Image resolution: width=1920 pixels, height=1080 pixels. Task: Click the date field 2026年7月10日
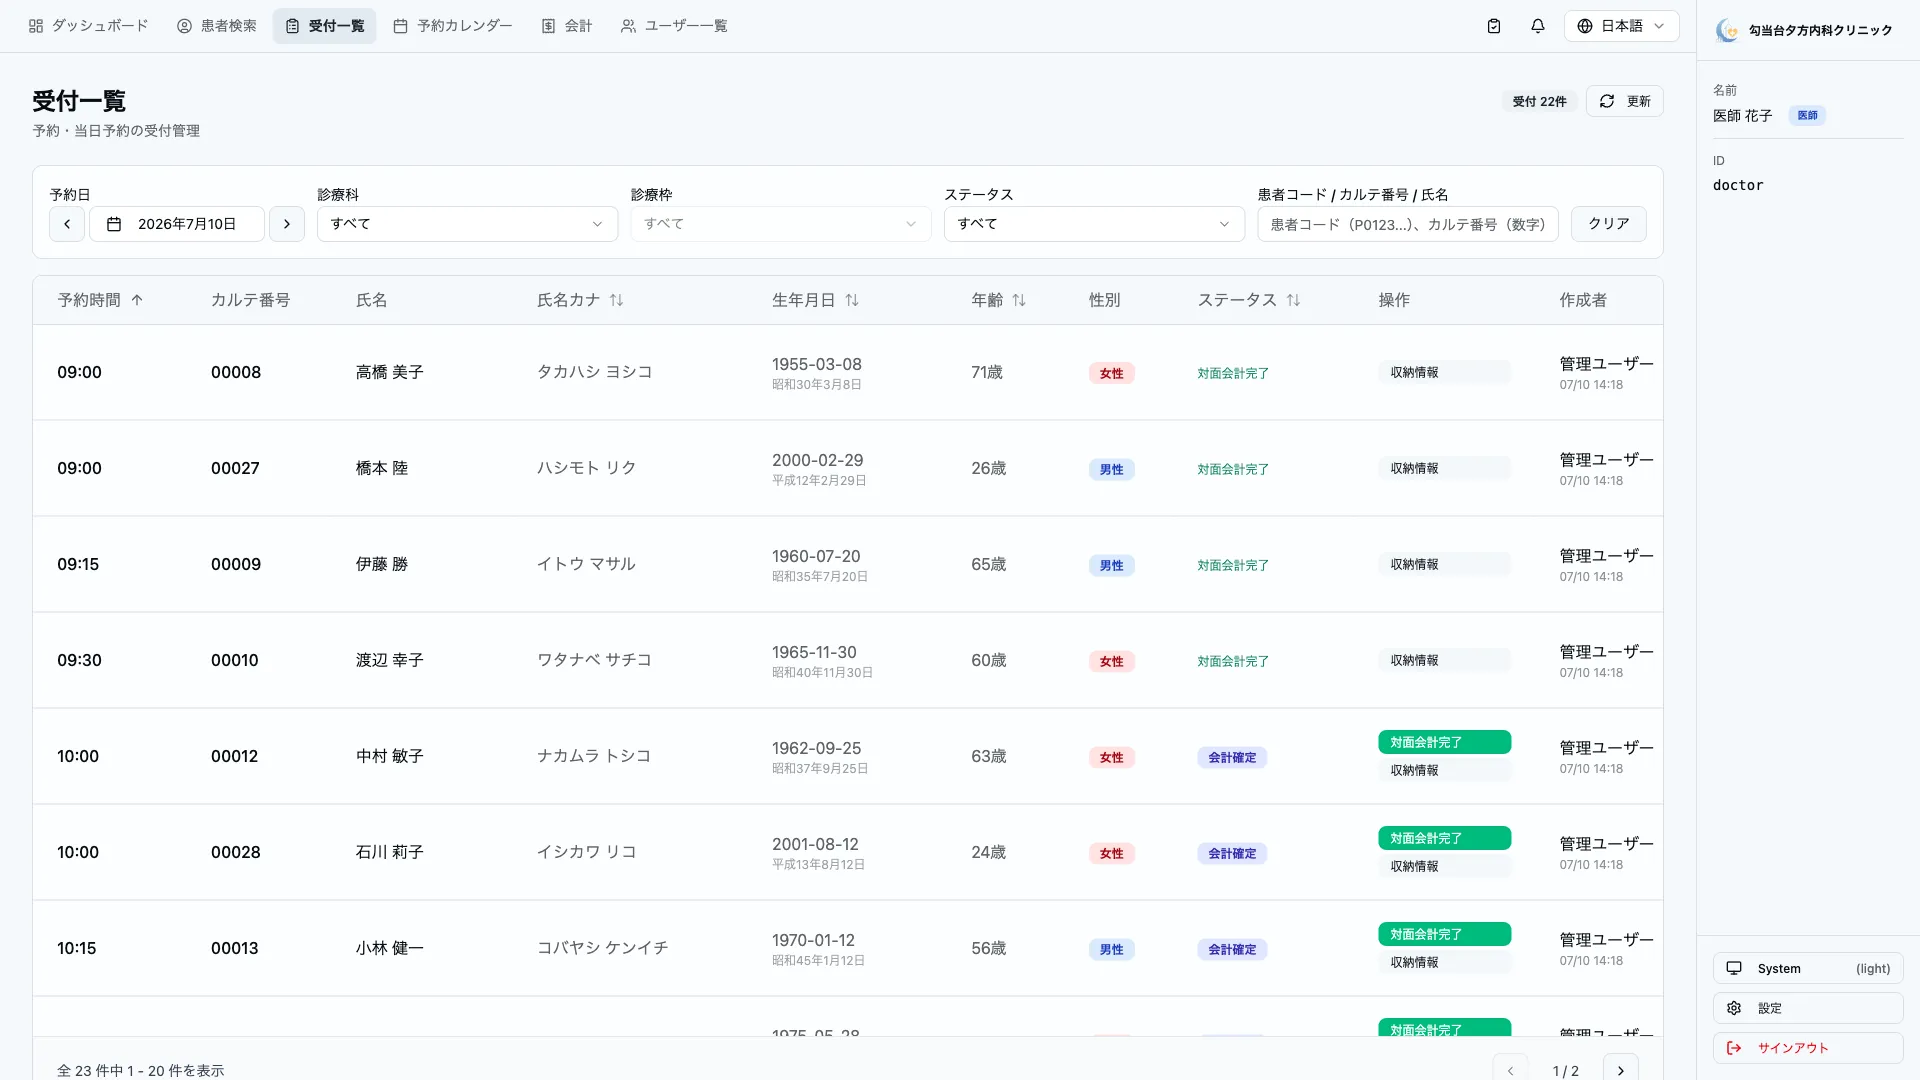[177, 224]
